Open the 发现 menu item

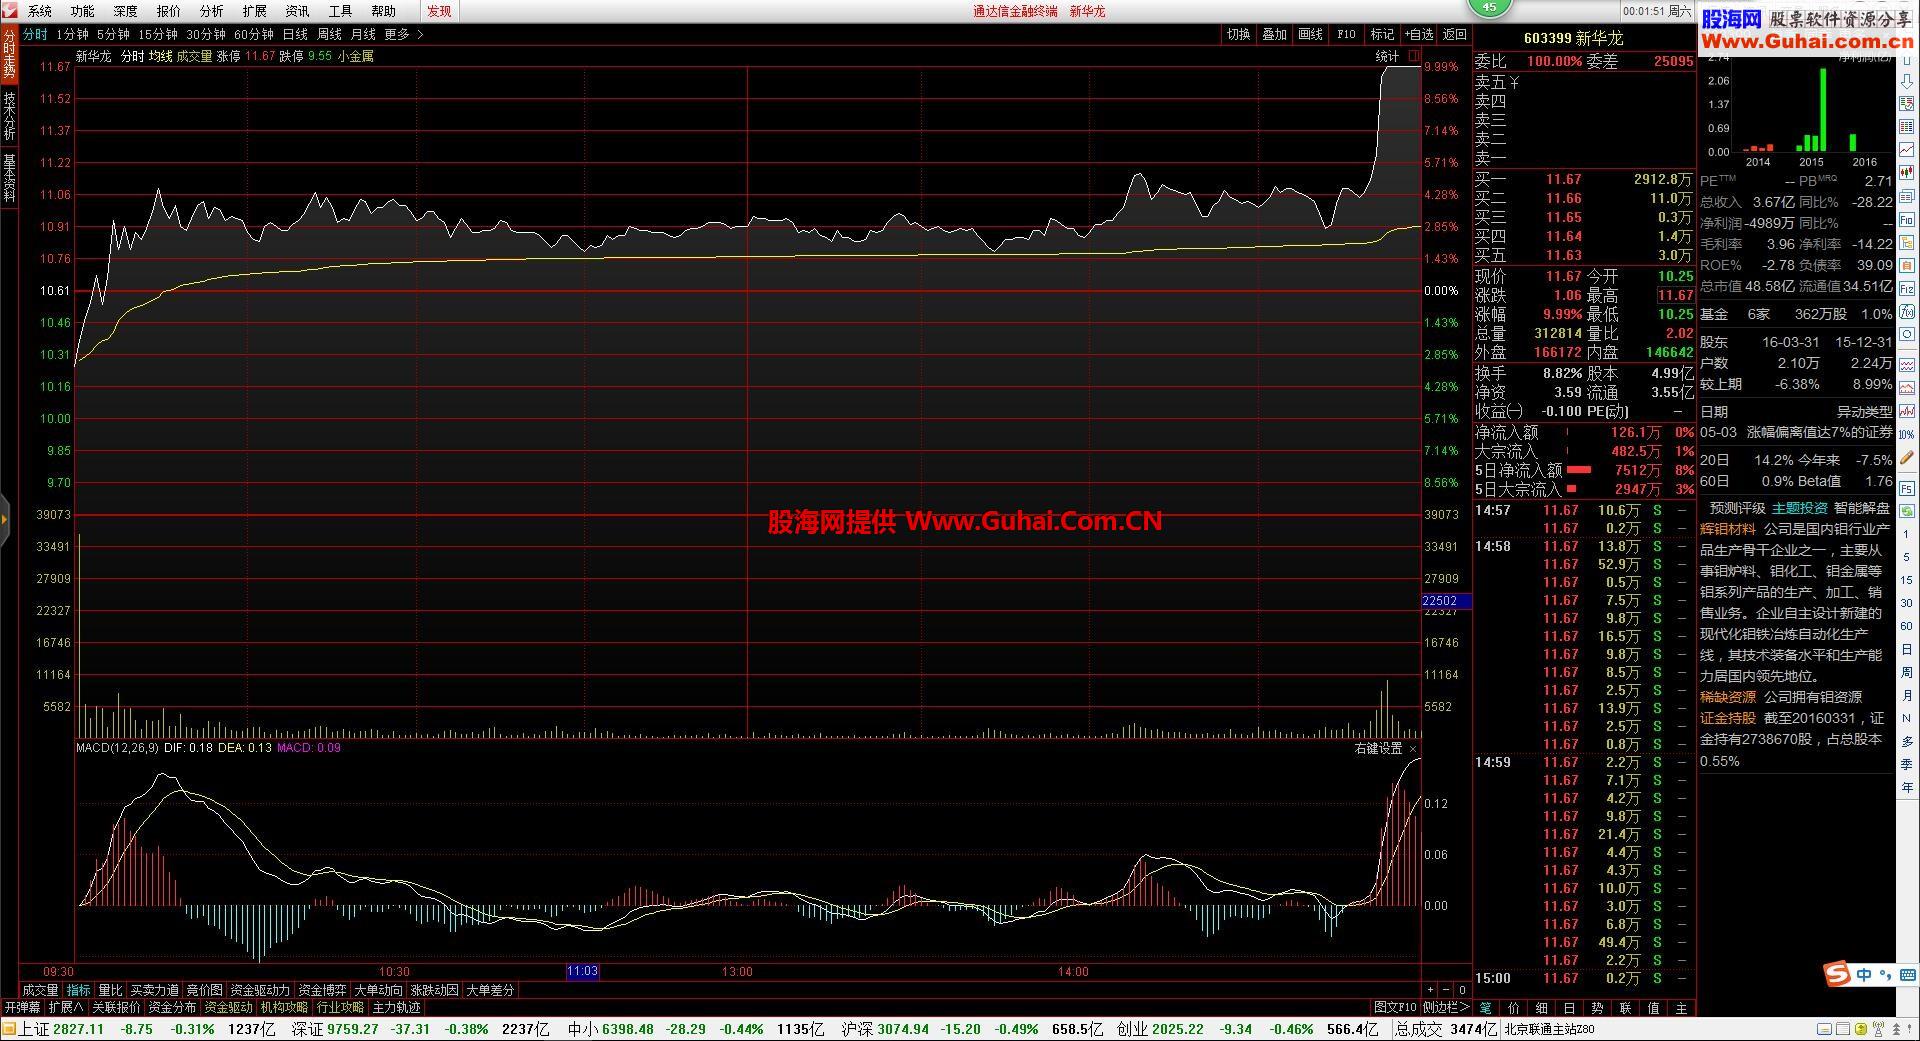[x=439, y=11]
